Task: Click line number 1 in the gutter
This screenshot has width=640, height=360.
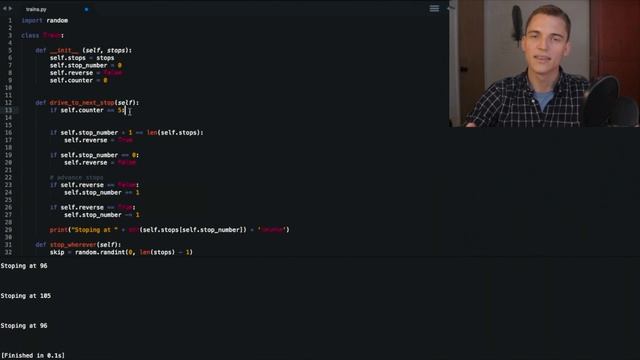Action: [10, 20]
